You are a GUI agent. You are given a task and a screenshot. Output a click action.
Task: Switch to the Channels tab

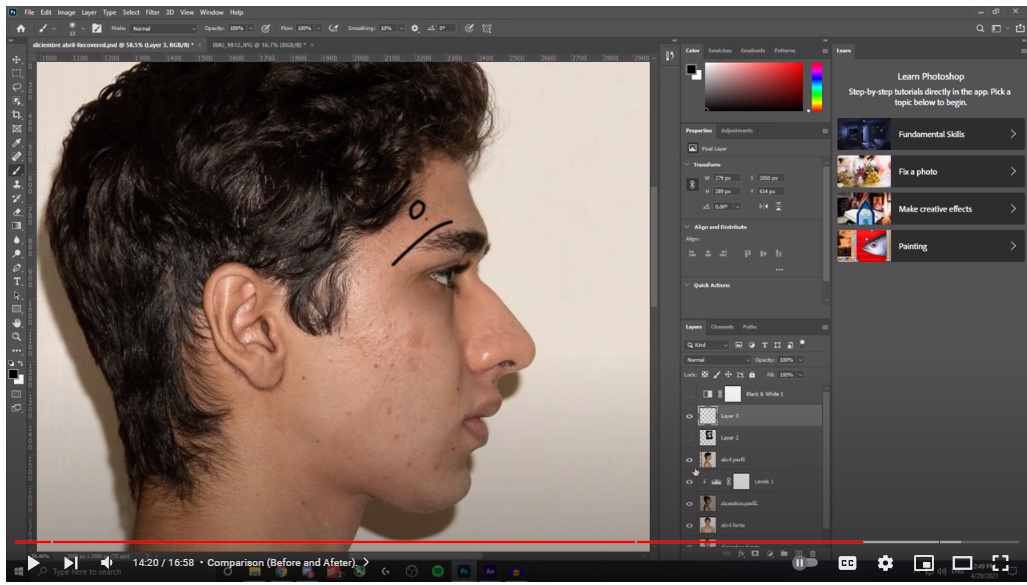click(x=722, y=327)
